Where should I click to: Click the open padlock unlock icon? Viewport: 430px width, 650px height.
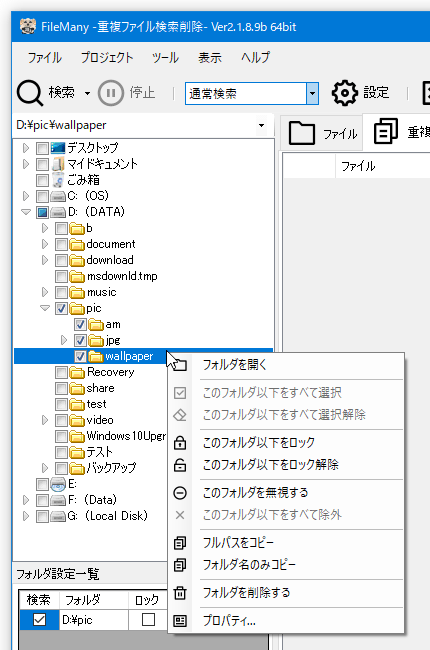(180, 465)
